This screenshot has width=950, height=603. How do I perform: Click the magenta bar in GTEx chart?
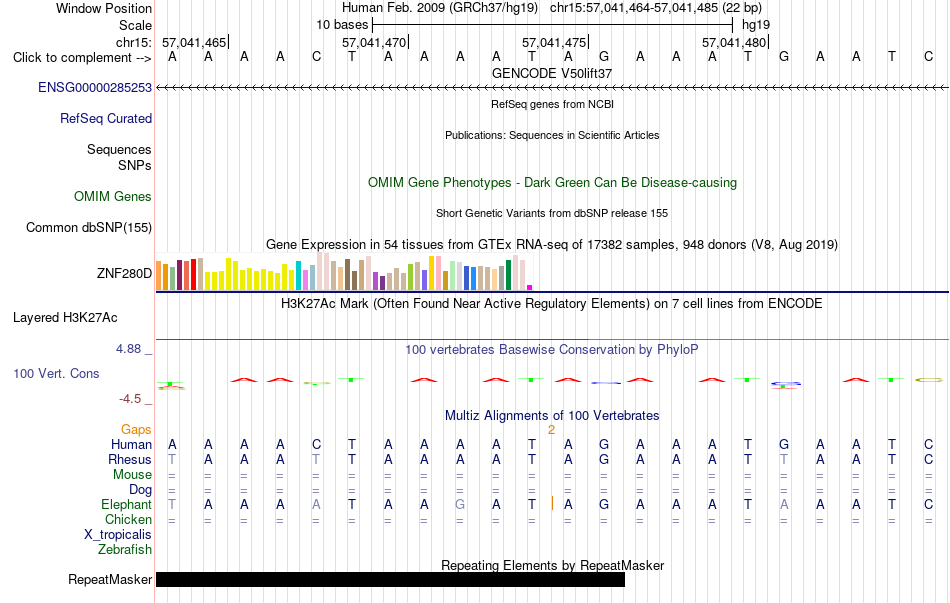530,288
